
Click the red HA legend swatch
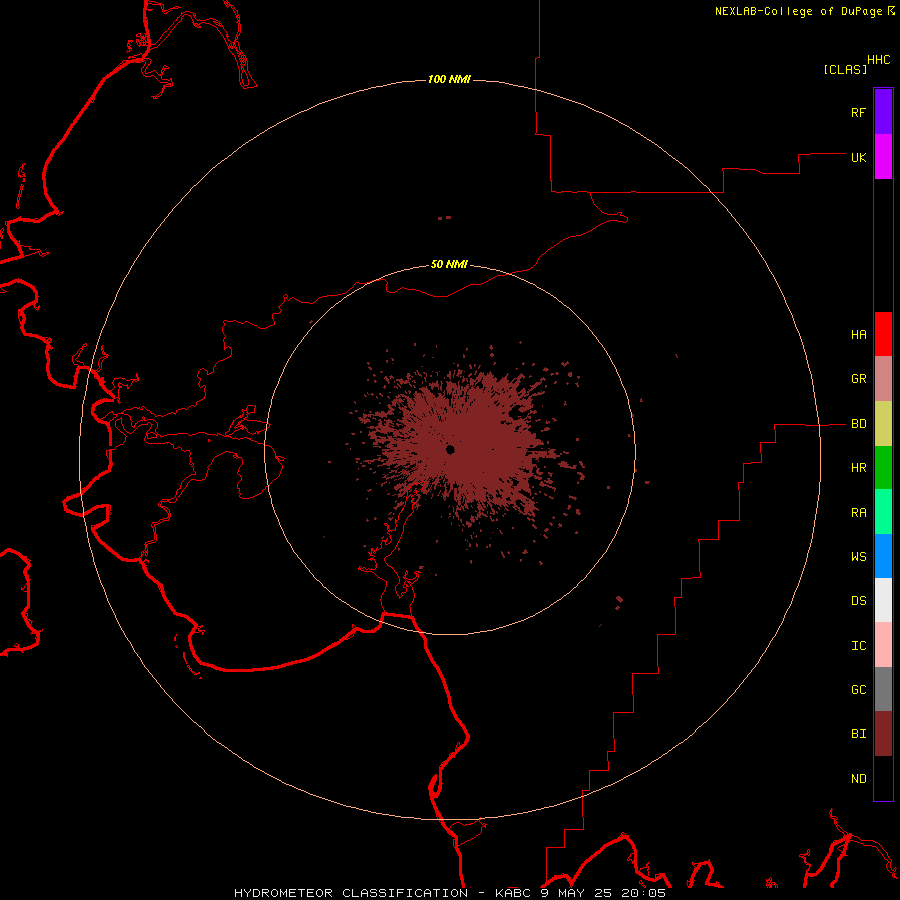click(883, 334)
